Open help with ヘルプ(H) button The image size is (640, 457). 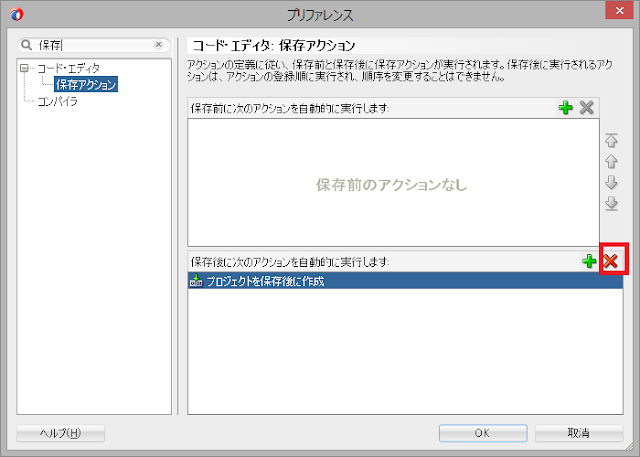[60, 433]
